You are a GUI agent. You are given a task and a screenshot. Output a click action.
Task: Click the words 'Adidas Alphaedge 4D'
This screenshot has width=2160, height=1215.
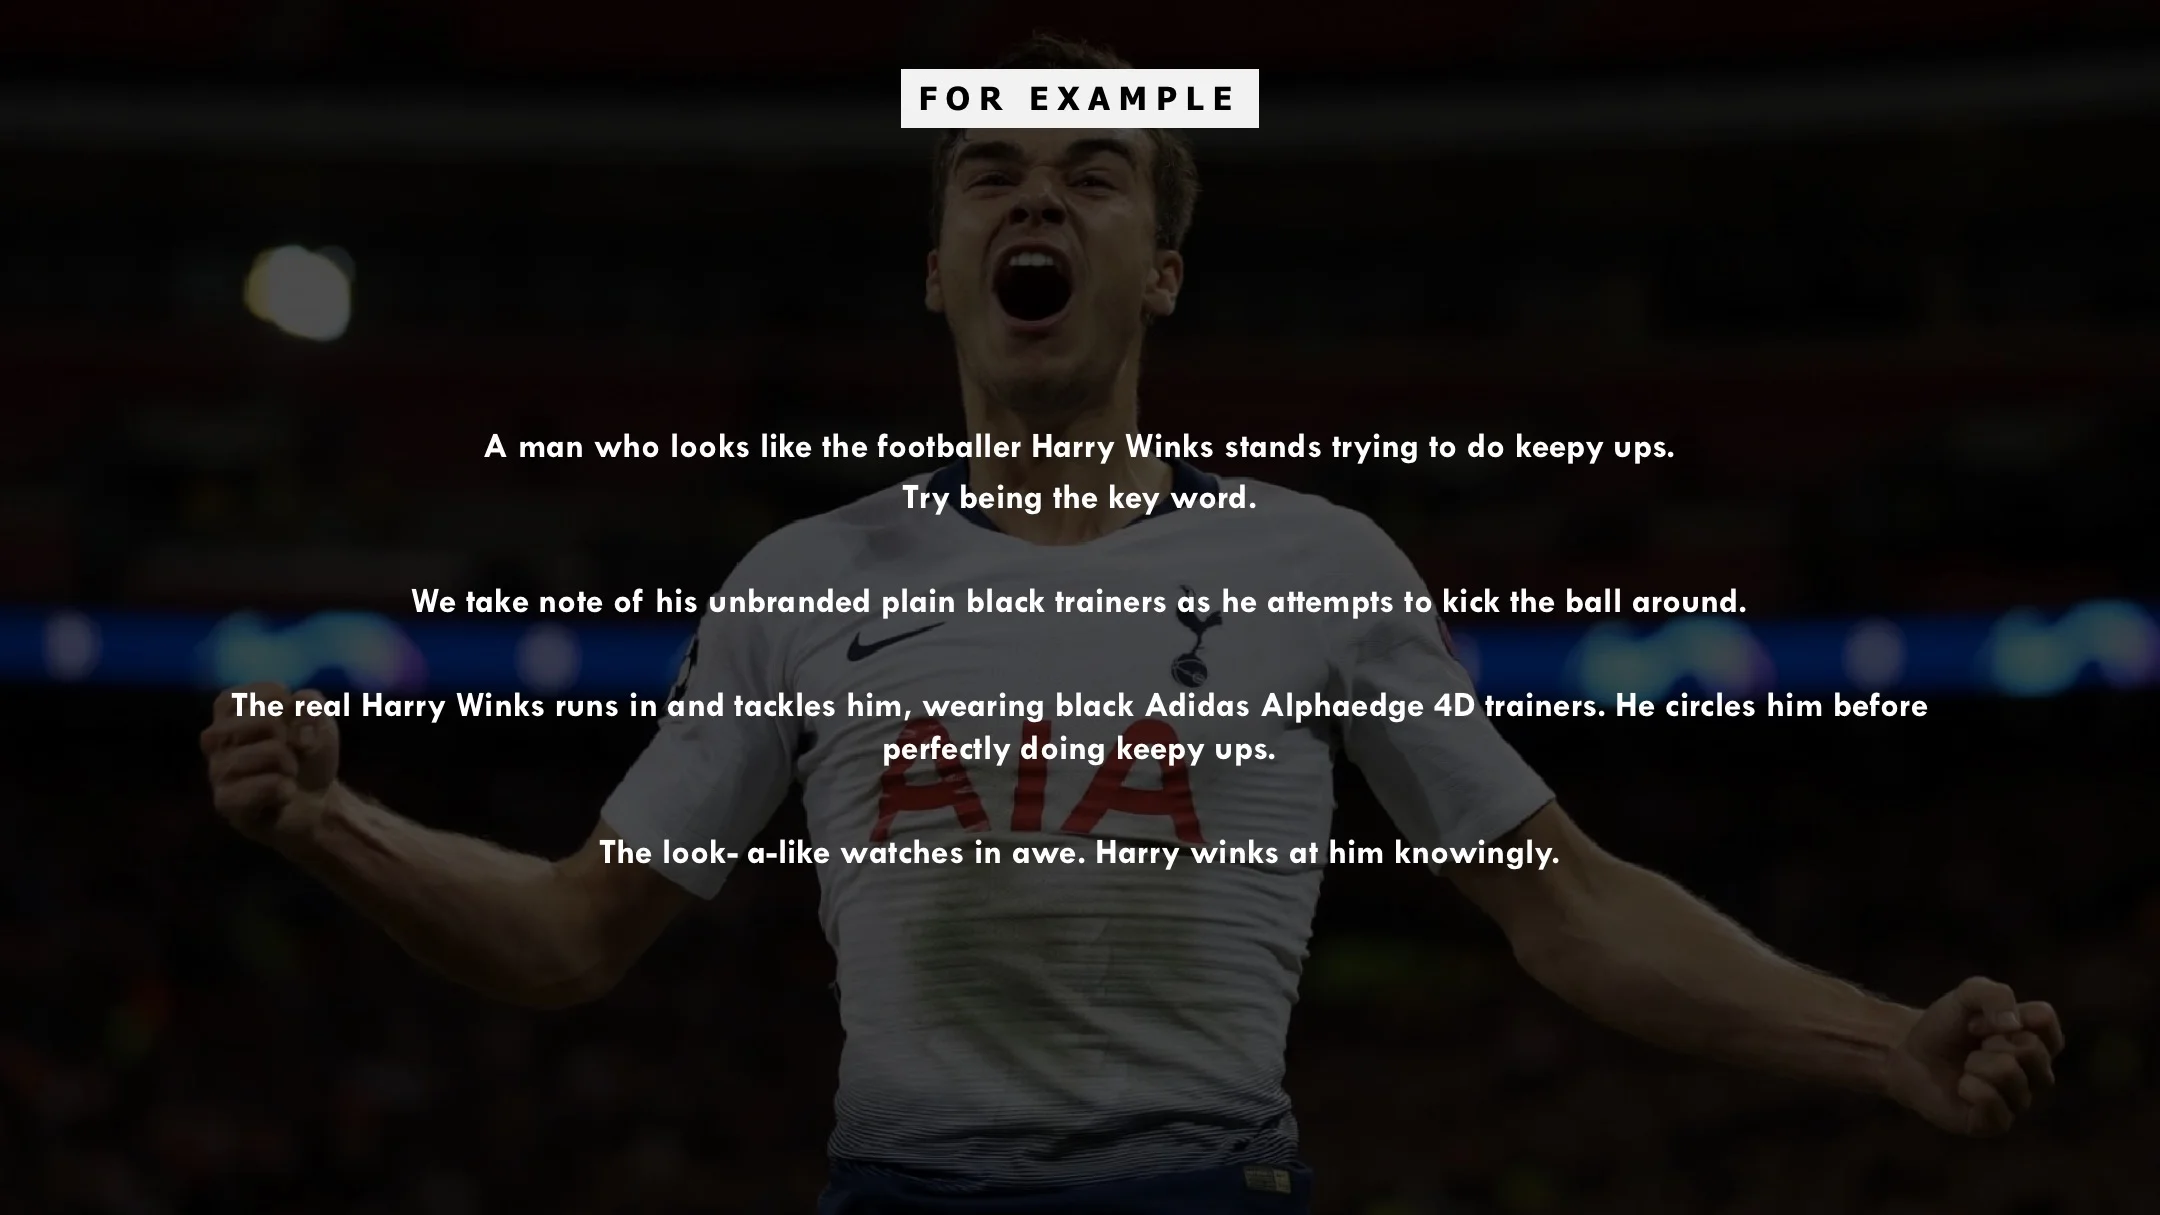point(1310,705)
